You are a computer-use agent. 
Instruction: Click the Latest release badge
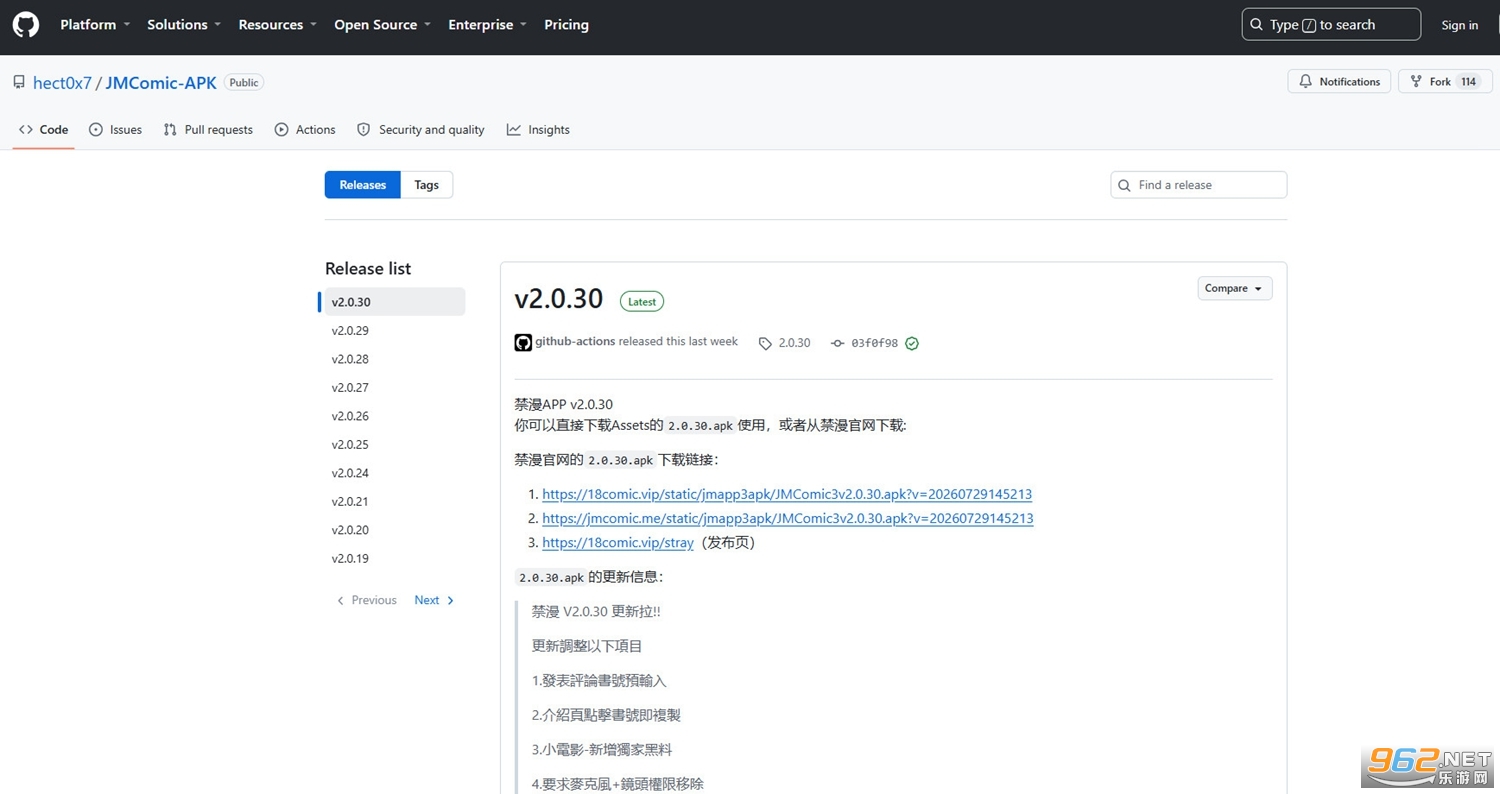[x=642, y=301]
